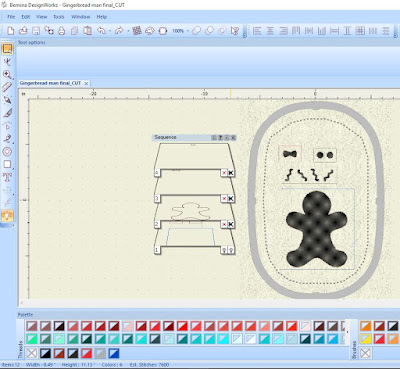Select the Gingerbread man final_CUT tab

(50, 83)
